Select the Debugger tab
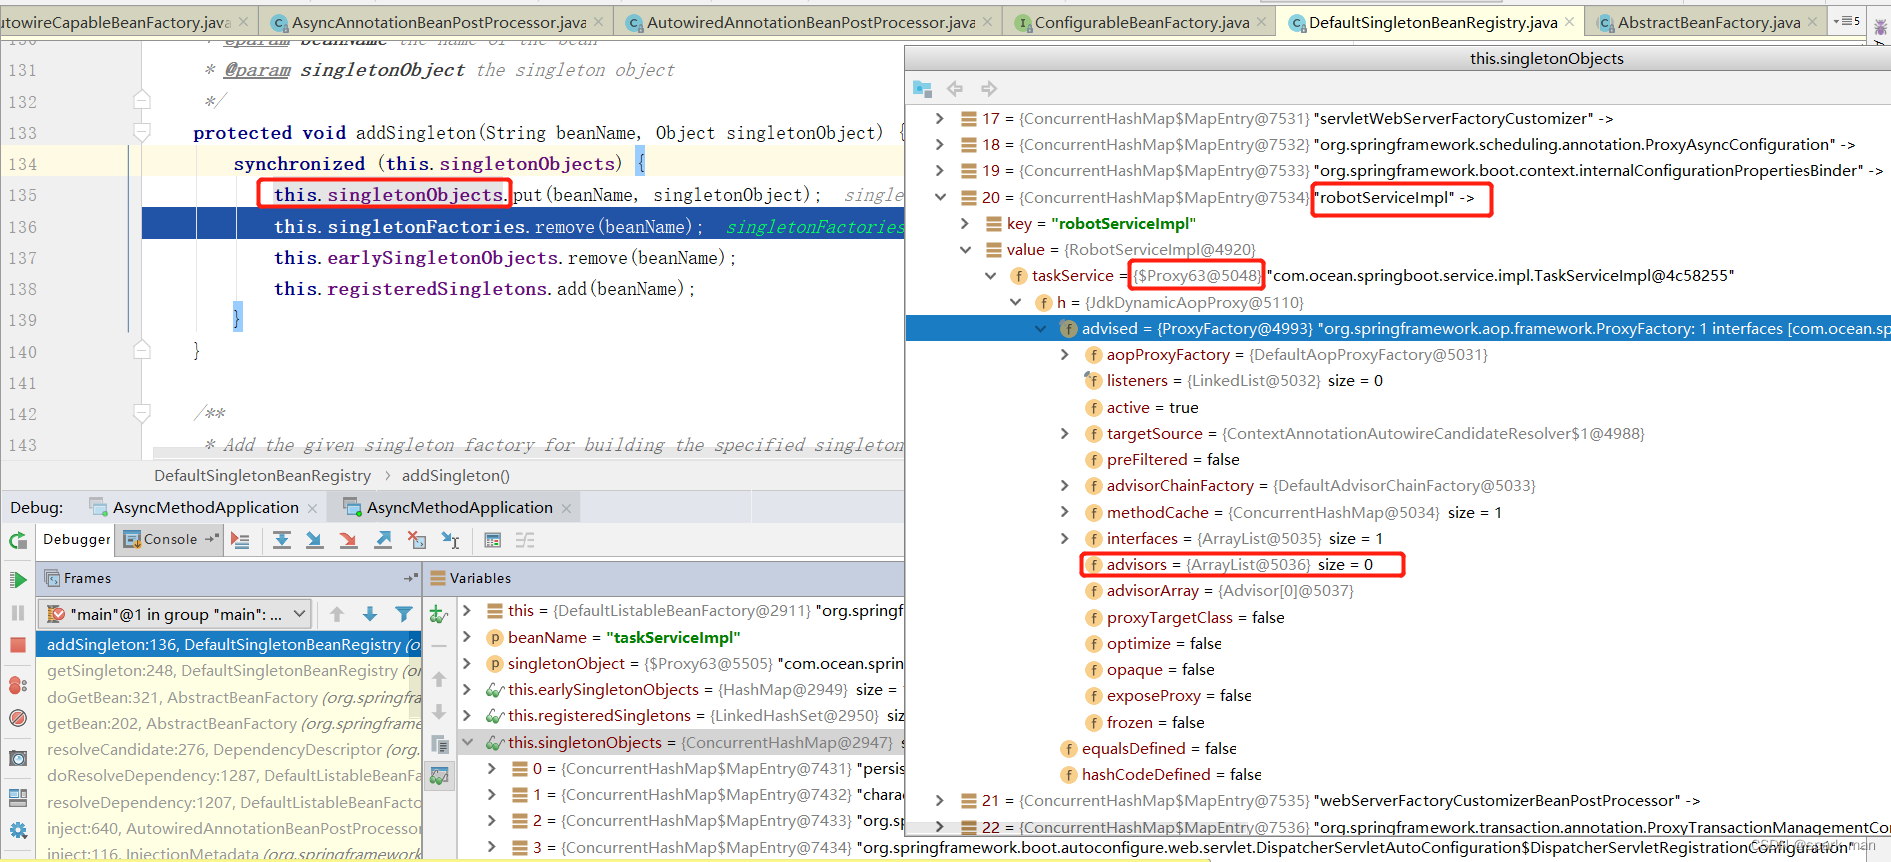Image resolution: width=1891 pixels, height=862 pixels. point(77,539)
